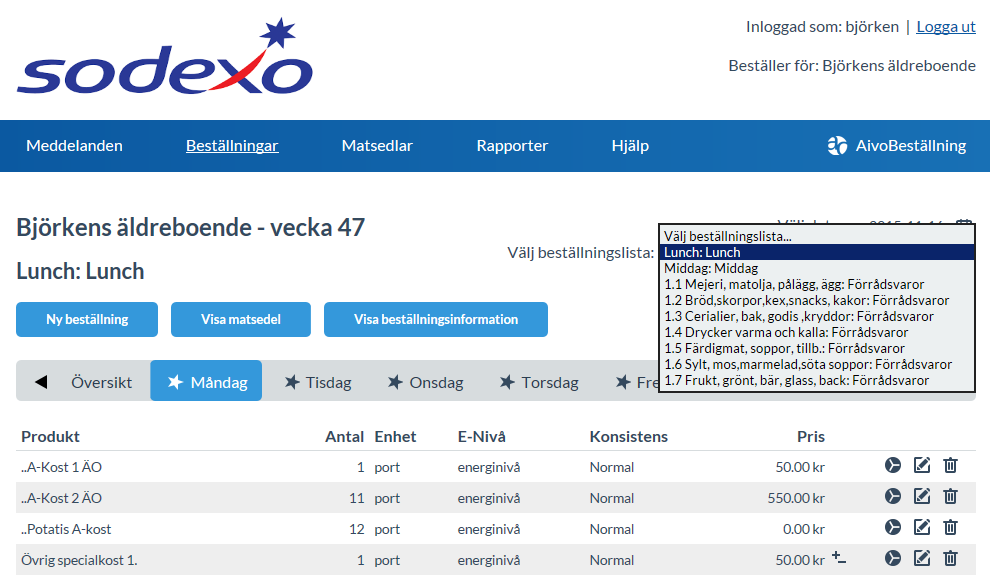The width and height of the screenshot is (990, 585).
Task: Open arrow icon in ..Potatis A-kost row
Action: 893,528
